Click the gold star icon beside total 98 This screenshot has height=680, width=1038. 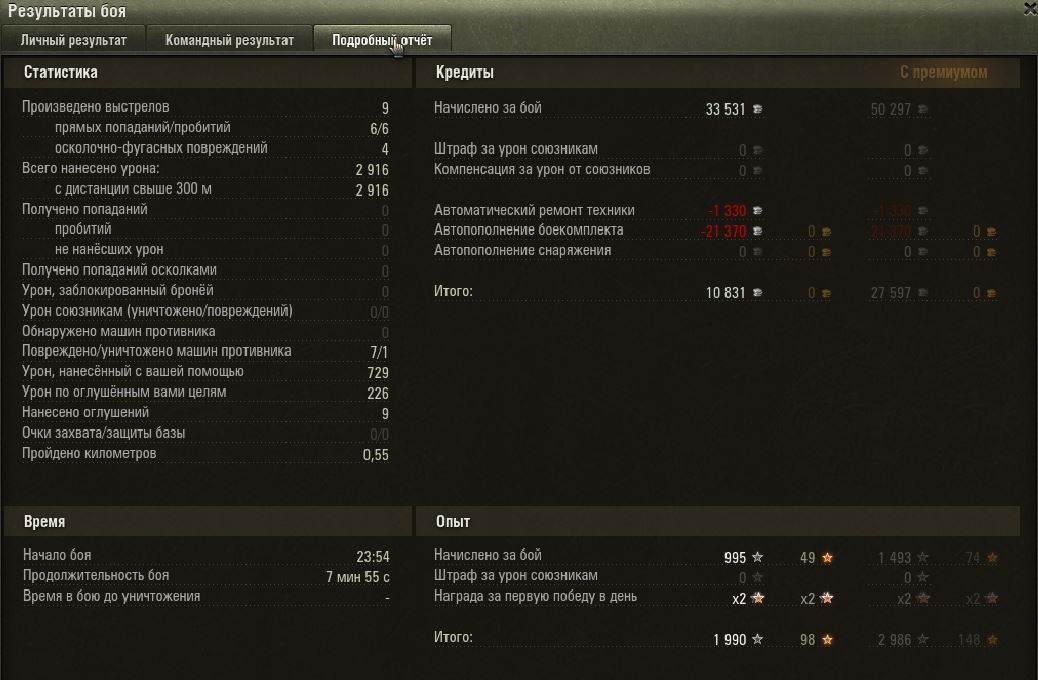tap(827, 640)
